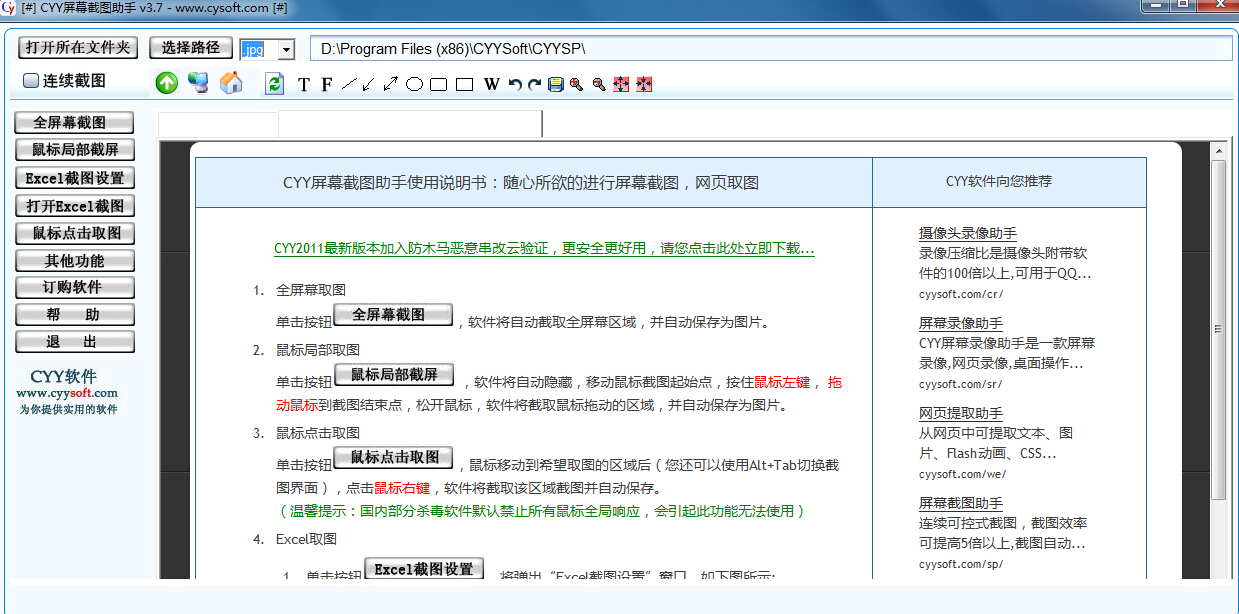1239x614 pixels.
Task: Click the first red expand-arrows icon
Action: pos(621,85)
